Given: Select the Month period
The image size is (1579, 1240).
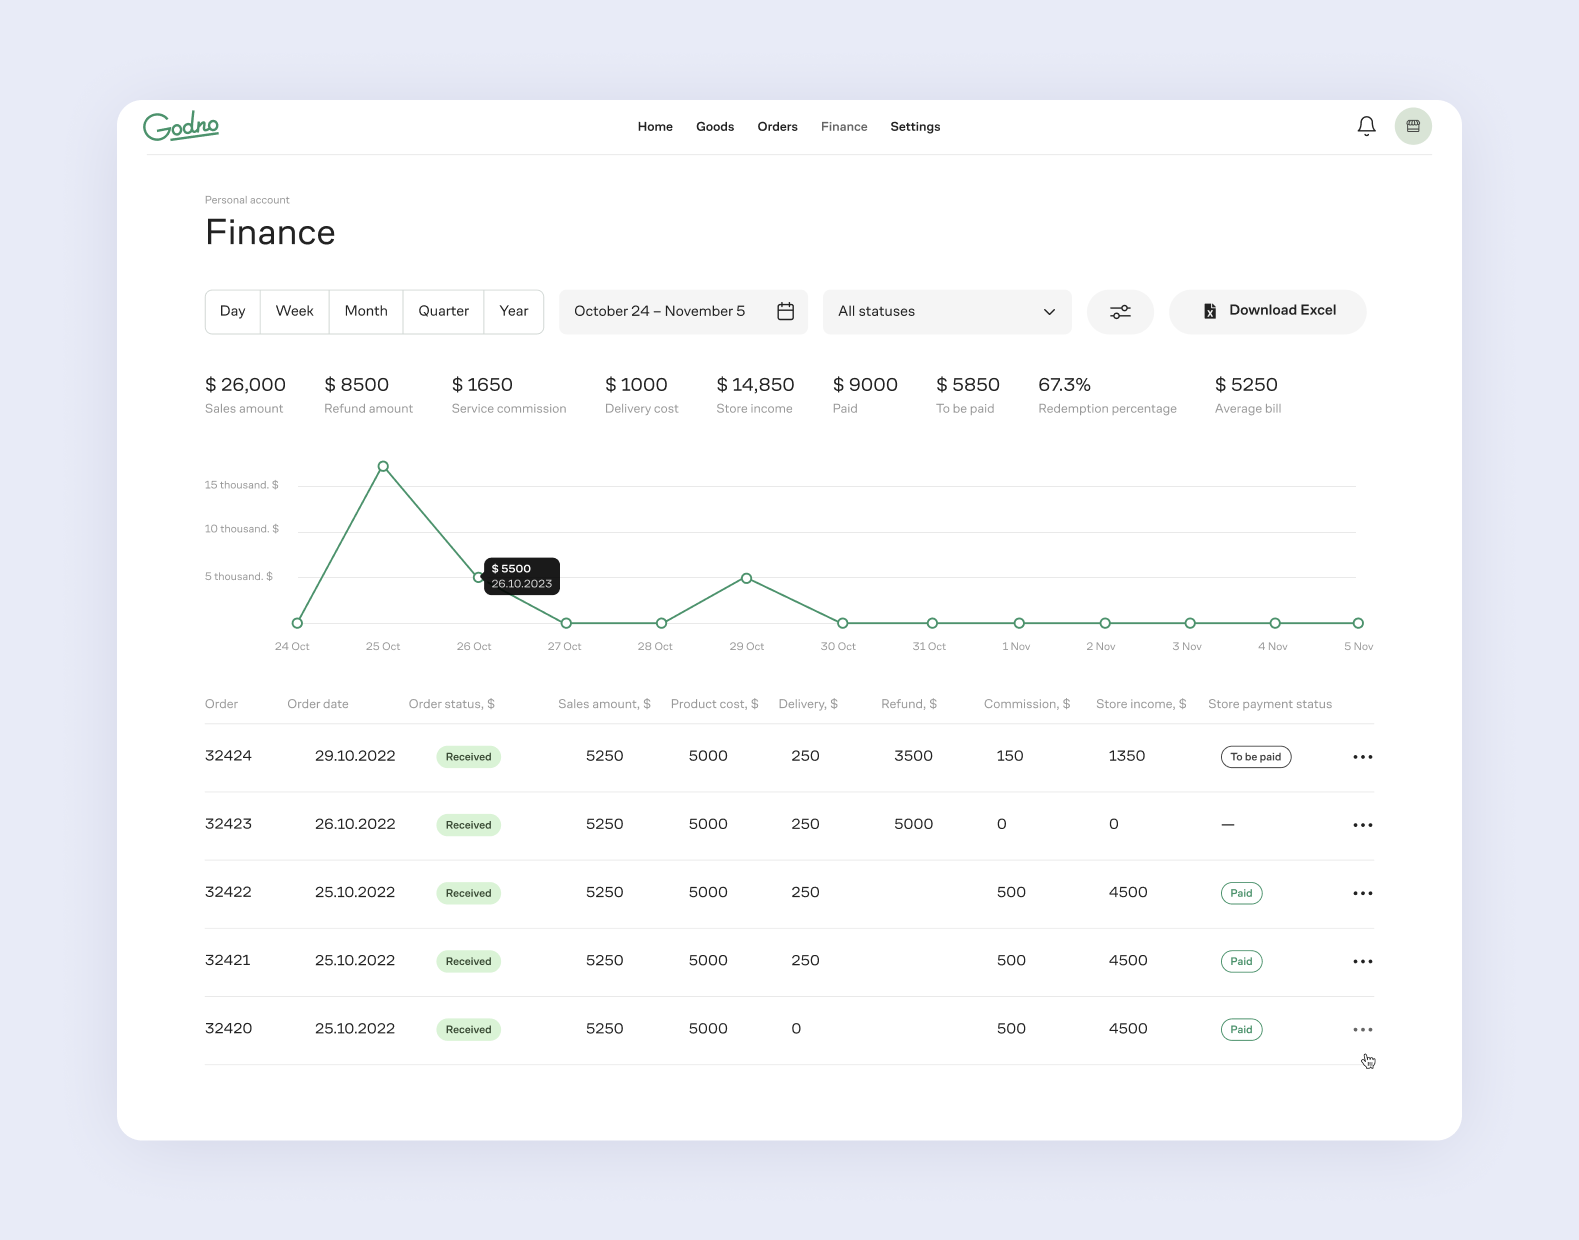Looking at the screenshot, I should pyautogui.click(x=366, y=312).
